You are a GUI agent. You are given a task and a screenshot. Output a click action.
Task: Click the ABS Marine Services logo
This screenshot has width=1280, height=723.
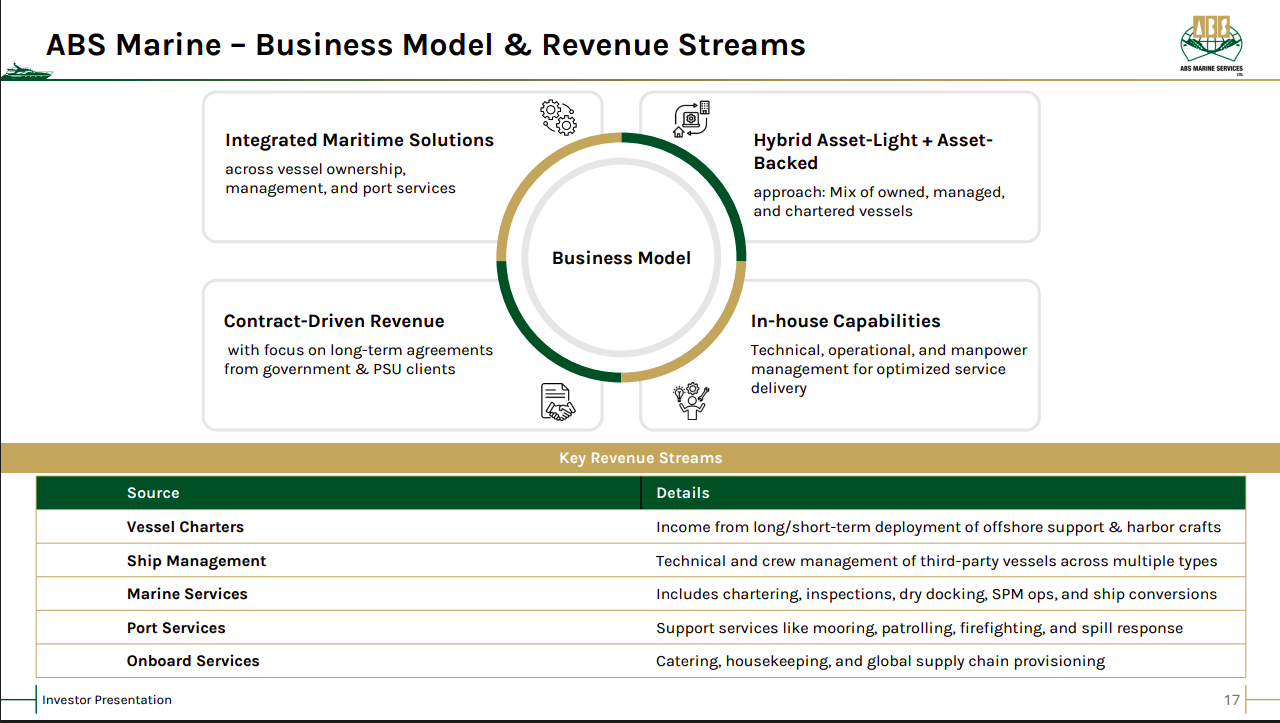[x=1211, y=46]
